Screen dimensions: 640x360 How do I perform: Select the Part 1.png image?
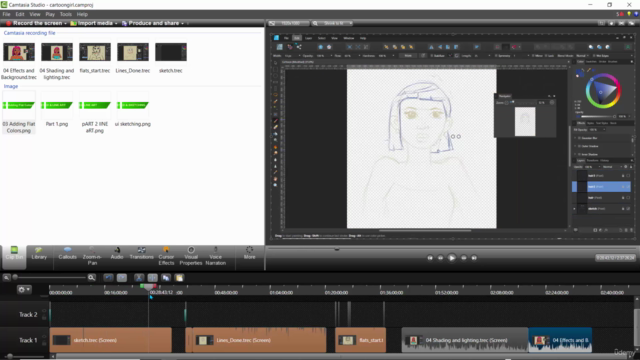(57, 105)
